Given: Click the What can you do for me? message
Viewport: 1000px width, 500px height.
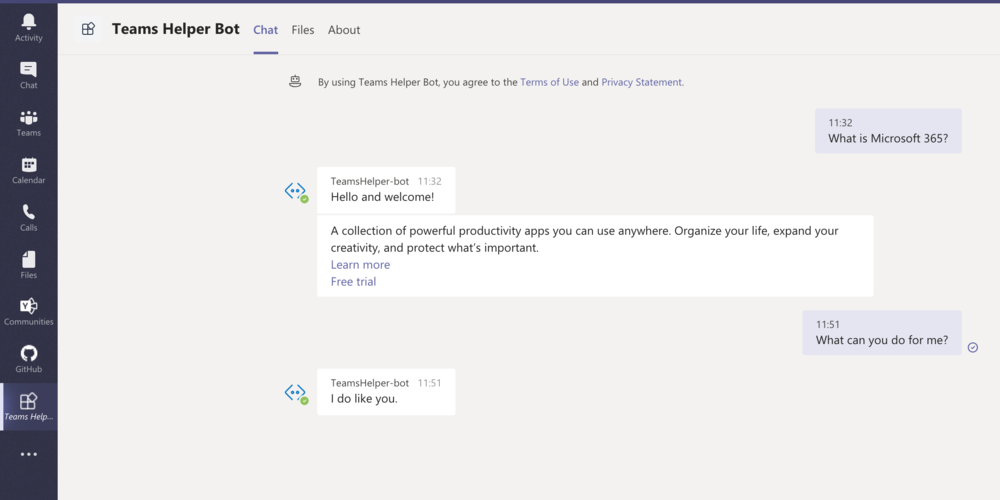Looking at the screenshot, I should point(882,332).
